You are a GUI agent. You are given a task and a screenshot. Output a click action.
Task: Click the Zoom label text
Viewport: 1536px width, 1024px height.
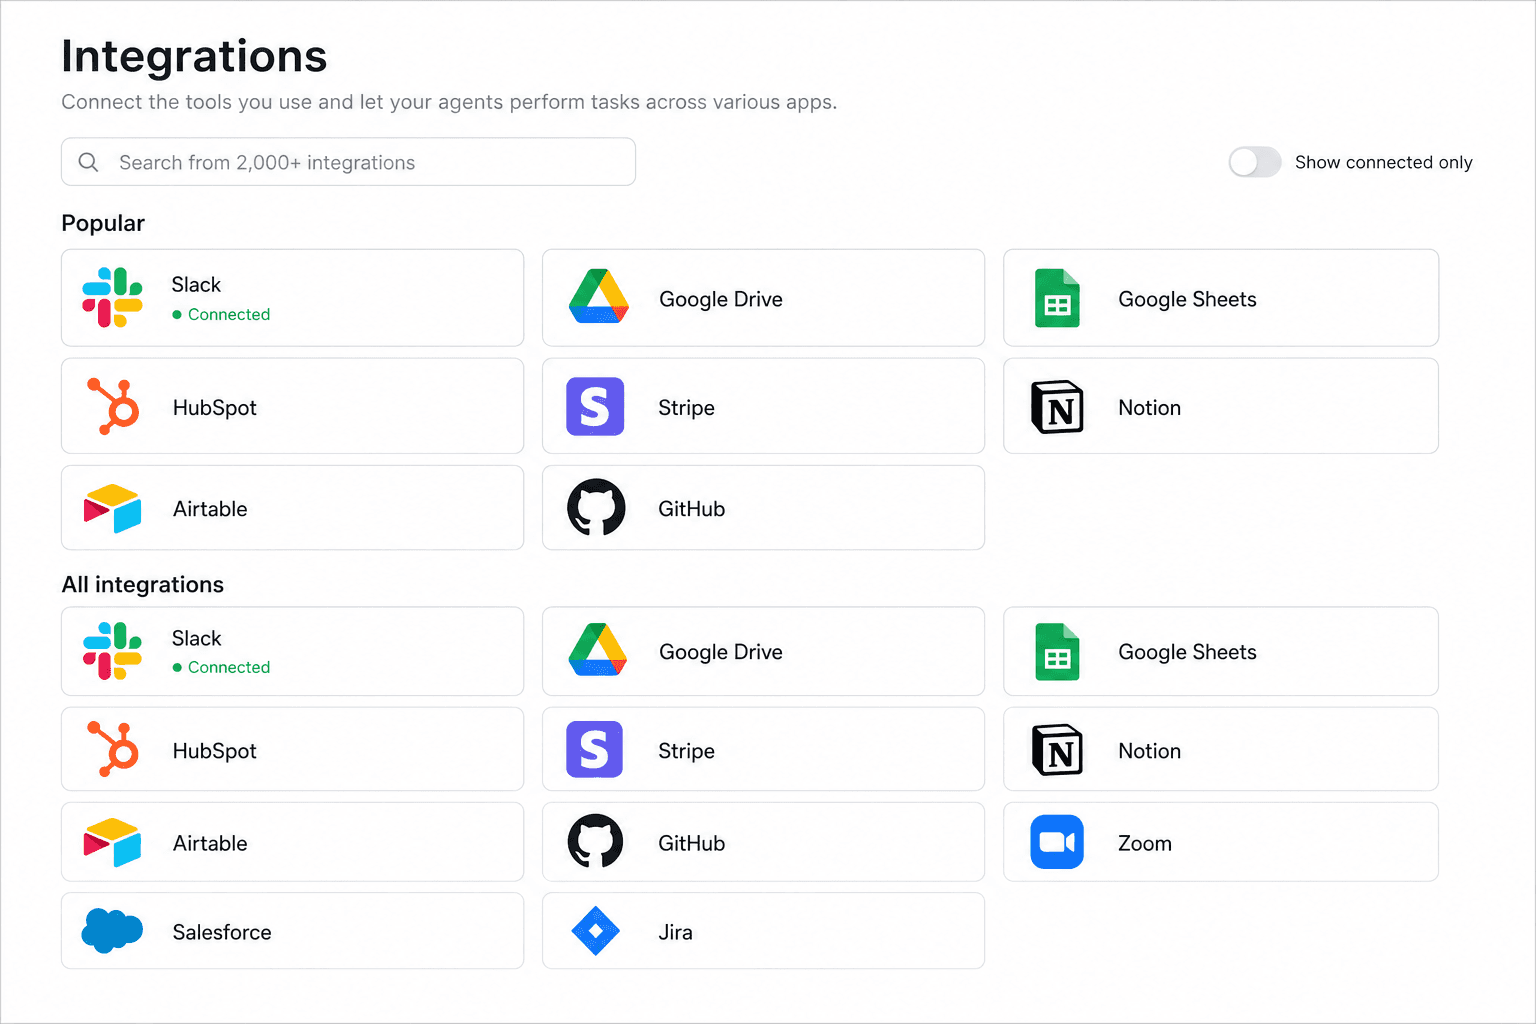1144,843
